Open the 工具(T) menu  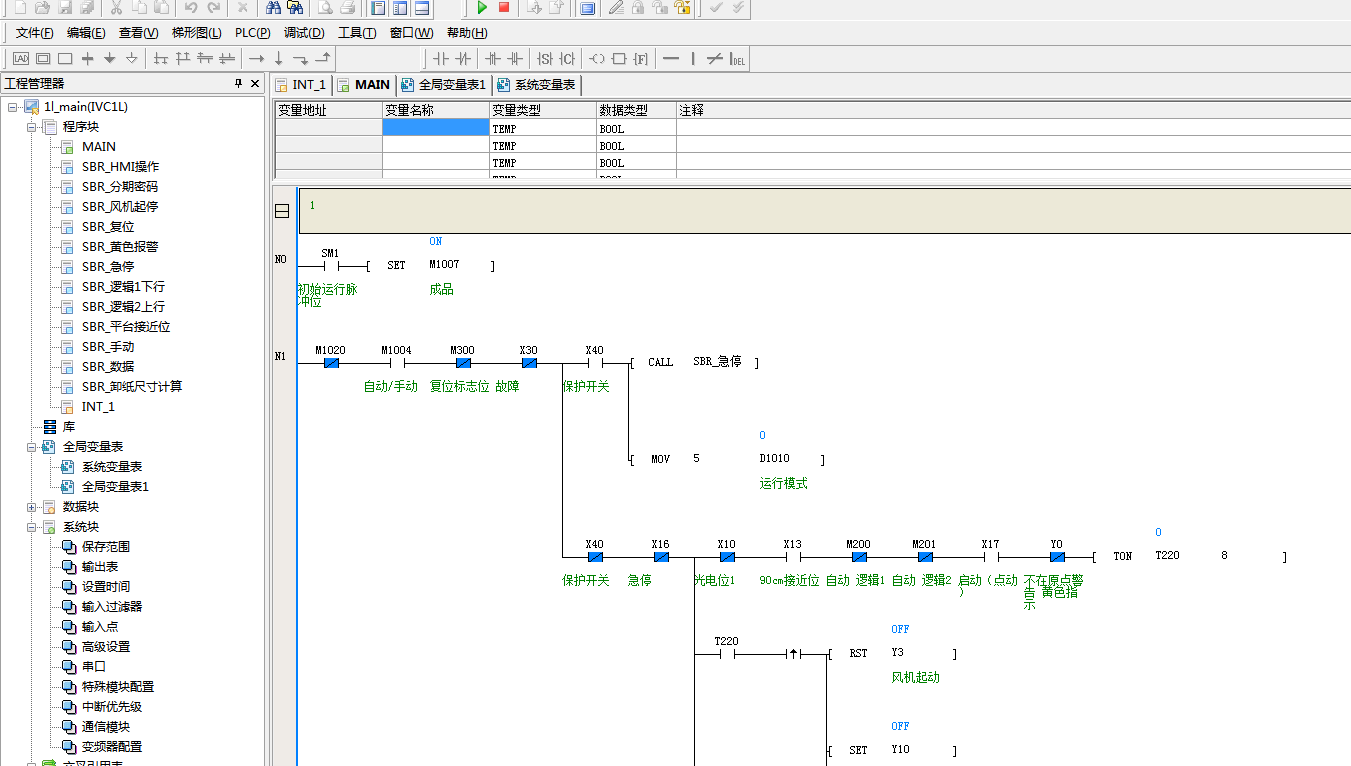(357, 32)
